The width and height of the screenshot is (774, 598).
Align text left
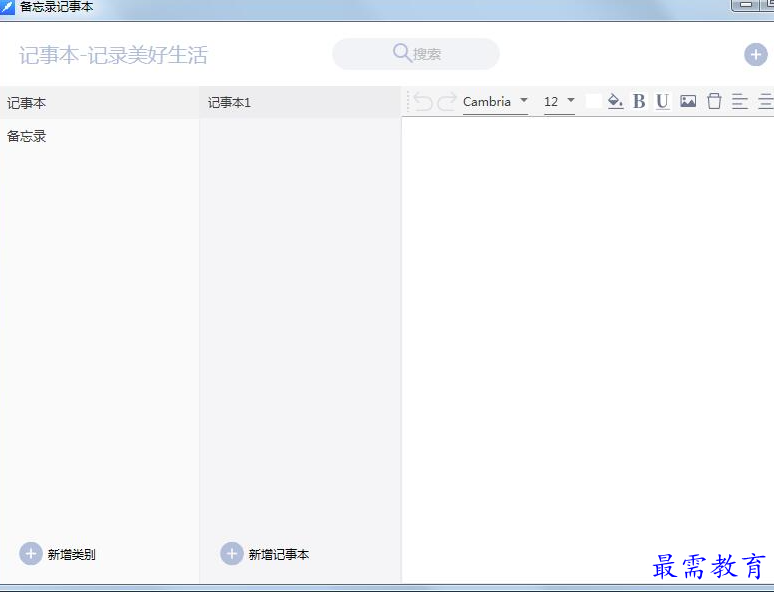[739, 101]
